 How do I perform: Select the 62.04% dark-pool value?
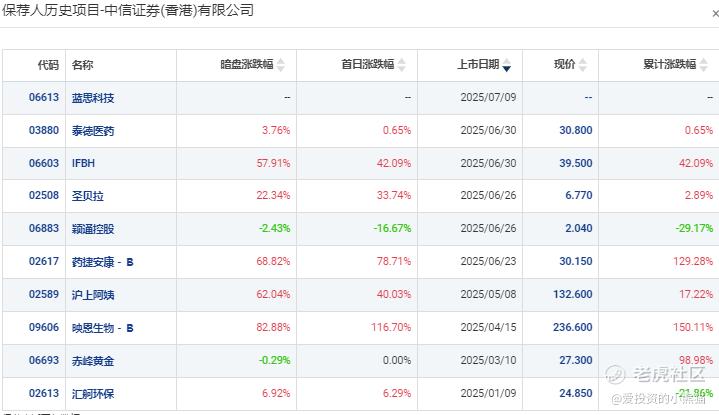pos(273,294)
